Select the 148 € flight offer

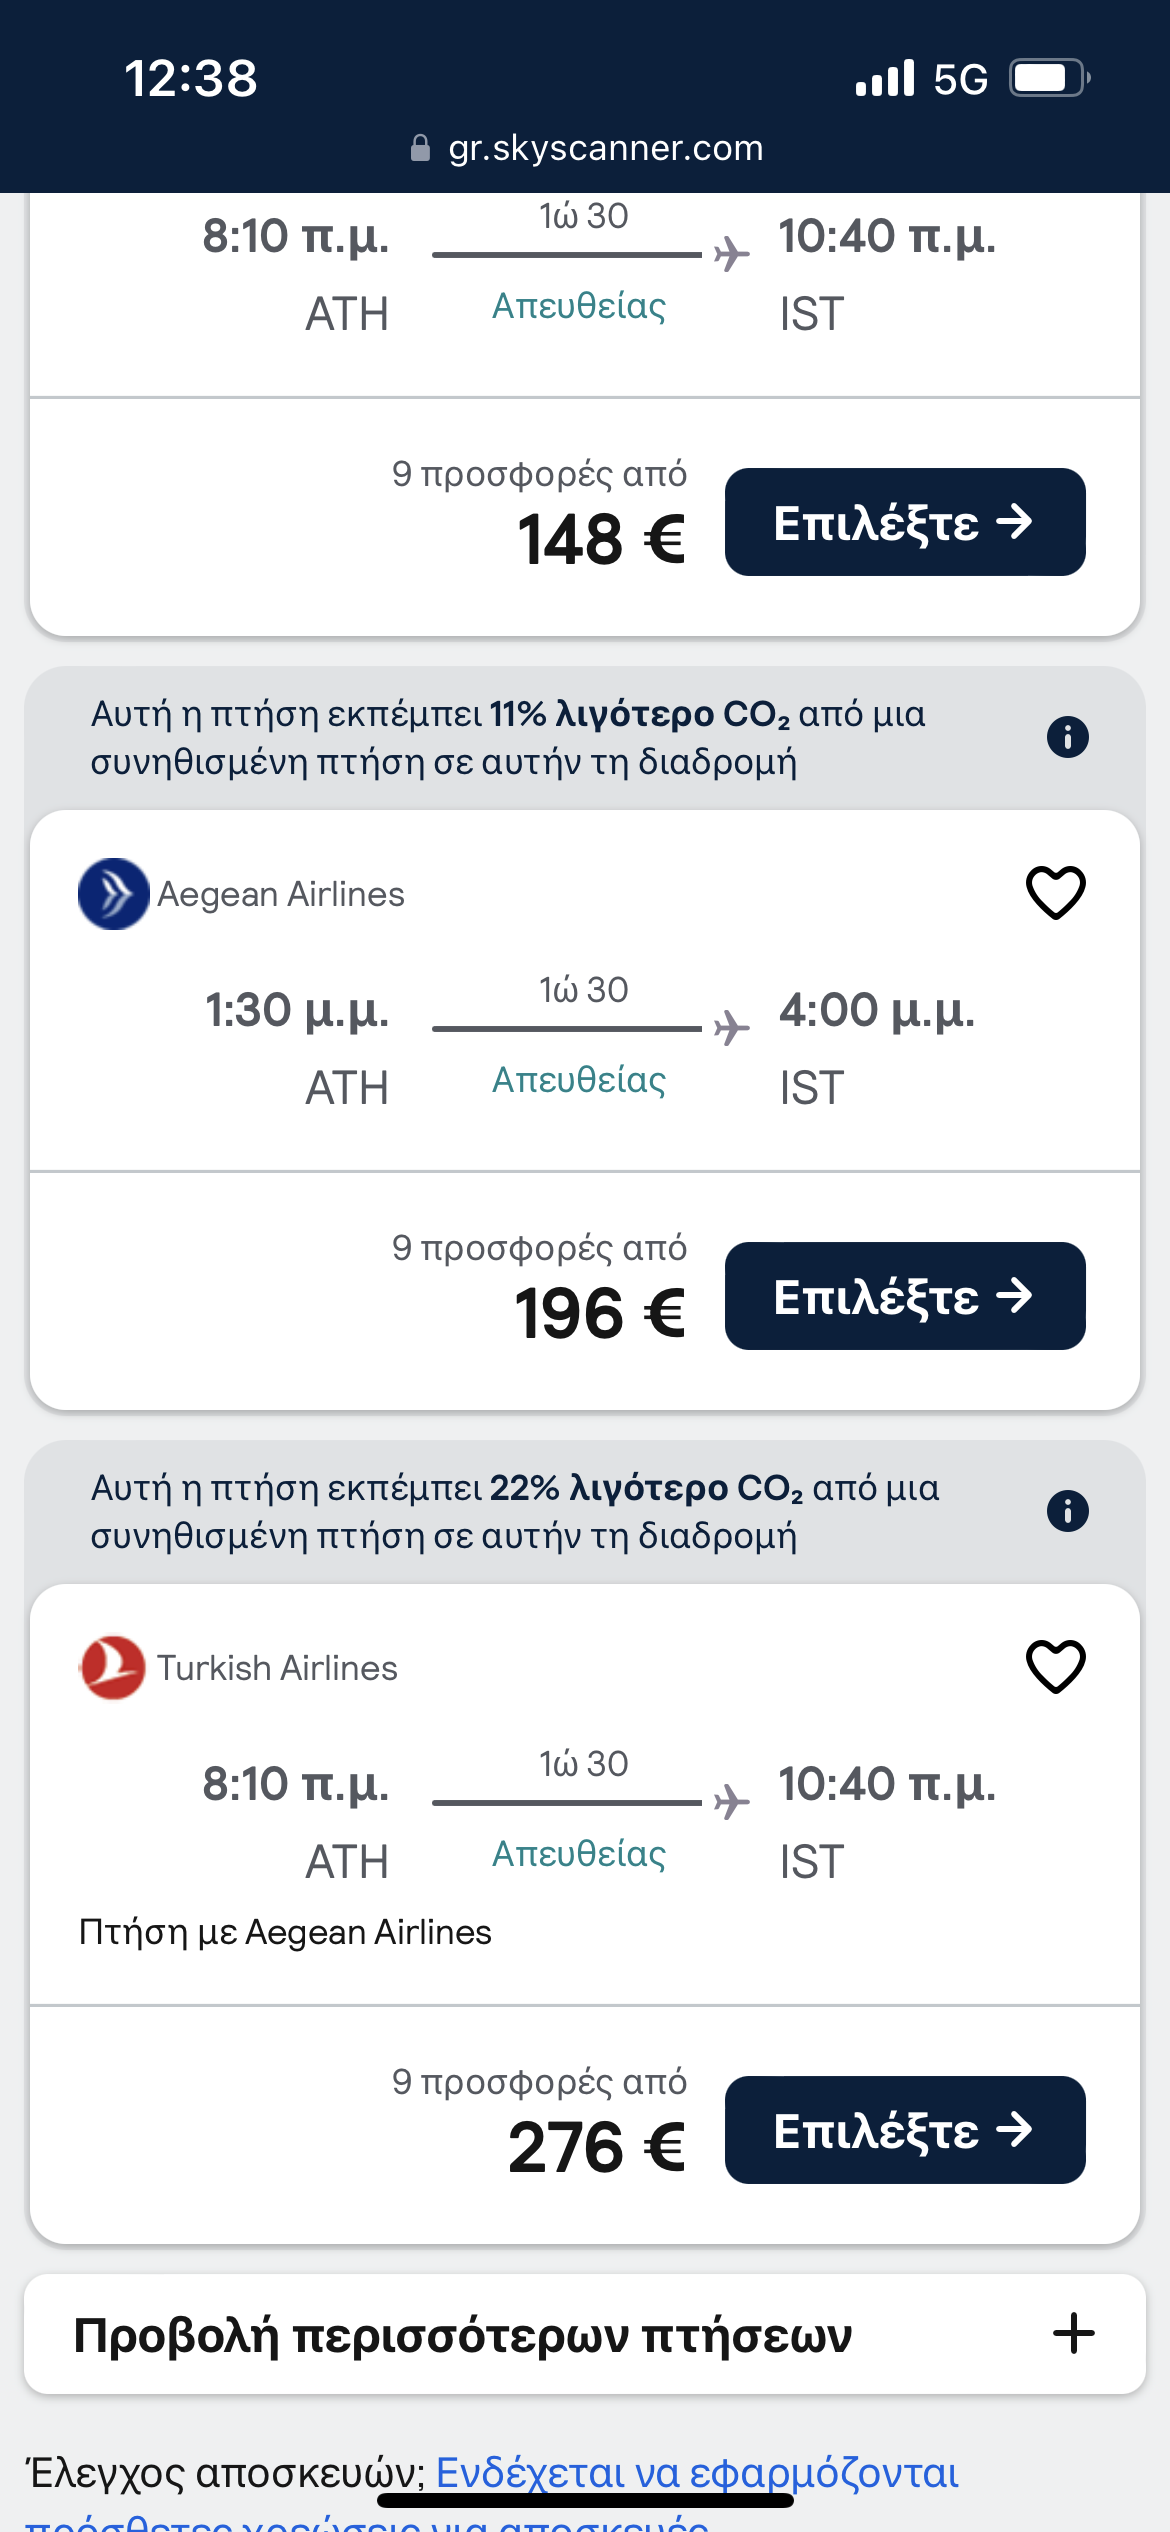click(904, 522)
